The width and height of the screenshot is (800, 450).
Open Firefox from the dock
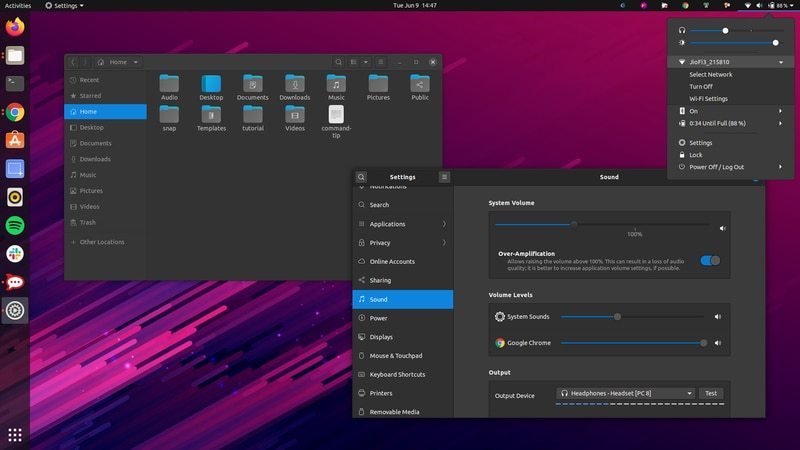click(x=15, y=27)
